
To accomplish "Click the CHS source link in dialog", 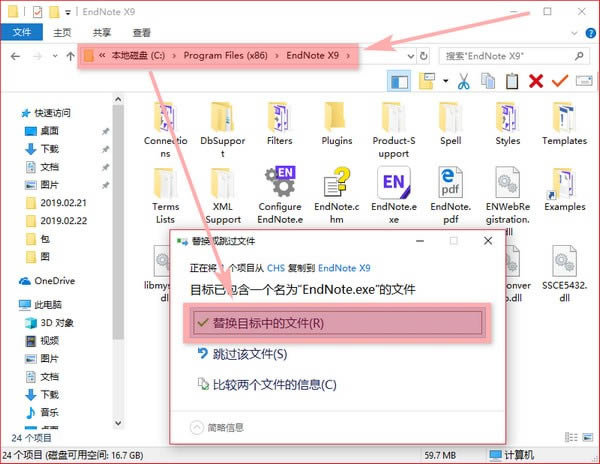I will point(276,268).
